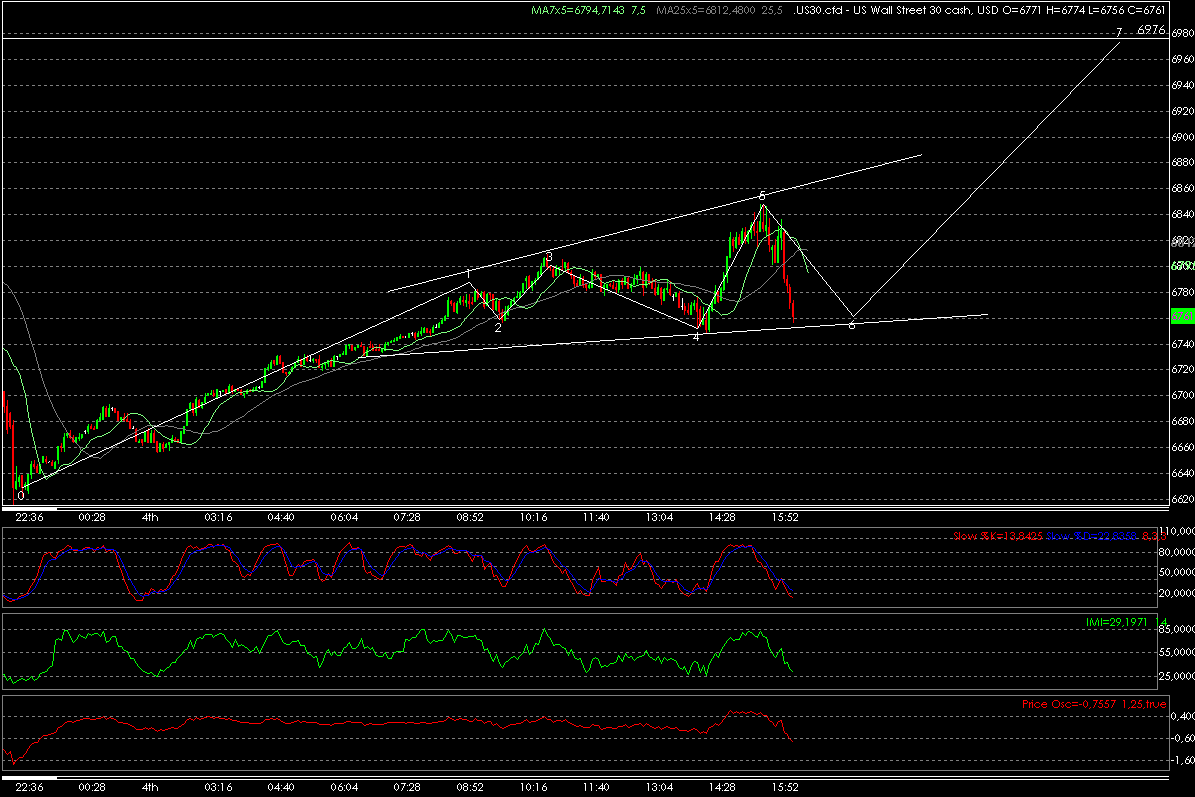Click the 6720 price axis value
Viewport: 1195px width, 797px height.
pos(1183,370)
